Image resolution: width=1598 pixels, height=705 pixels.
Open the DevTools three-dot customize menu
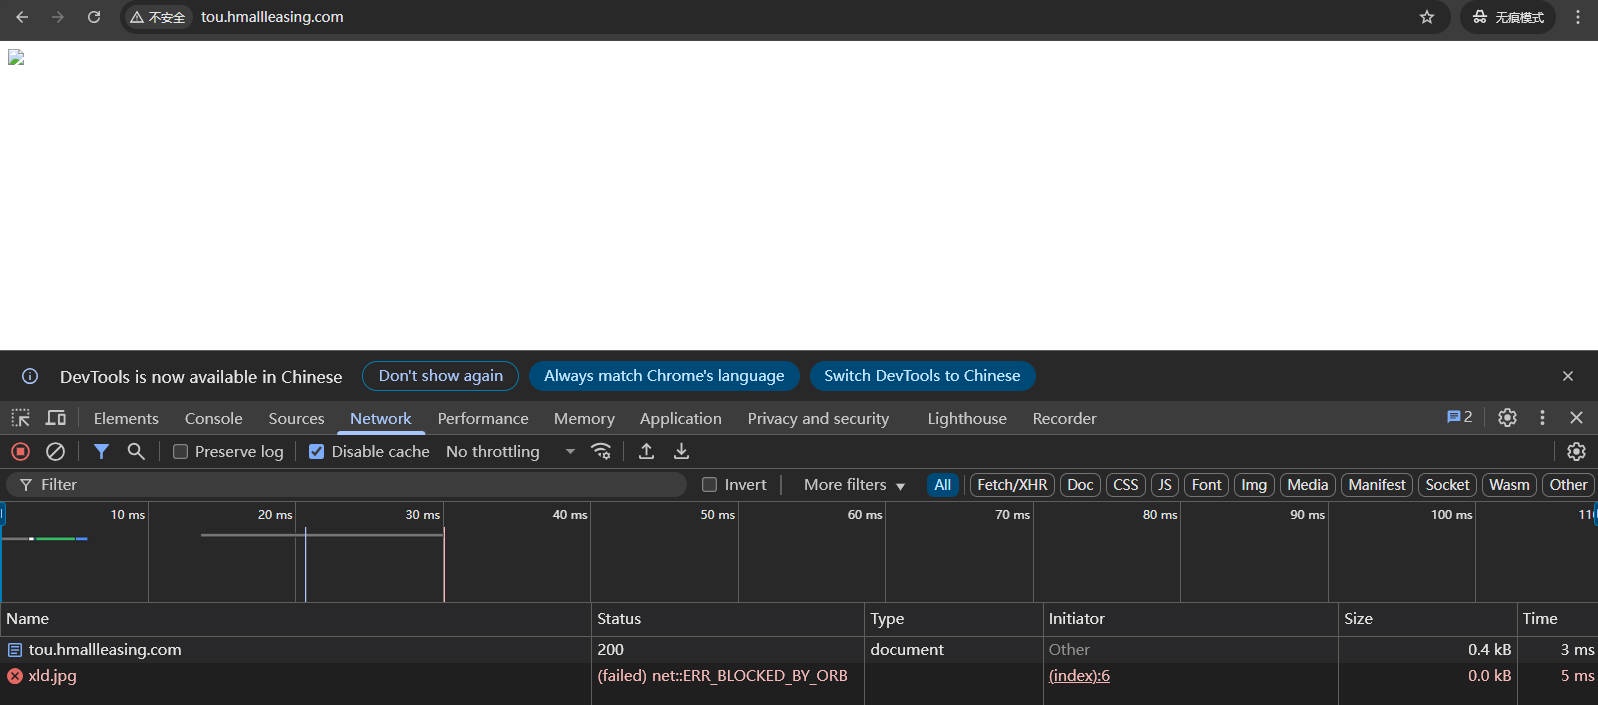tap(1542, 418)
